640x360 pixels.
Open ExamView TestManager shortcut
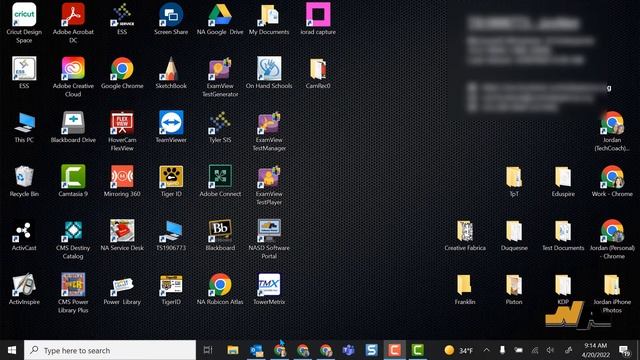[269, 131]
